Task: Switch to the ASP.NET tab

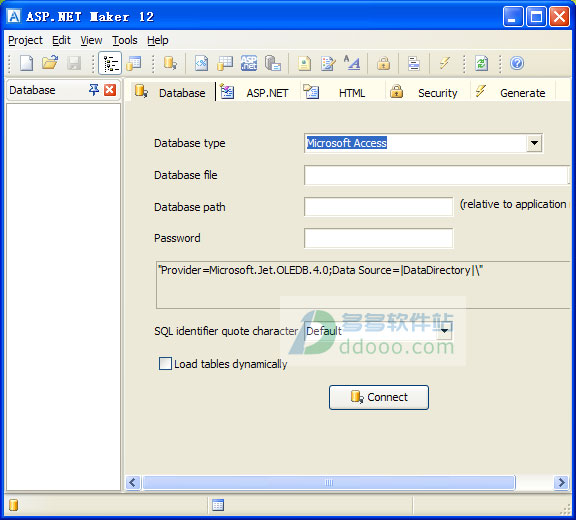Action: 256,92
